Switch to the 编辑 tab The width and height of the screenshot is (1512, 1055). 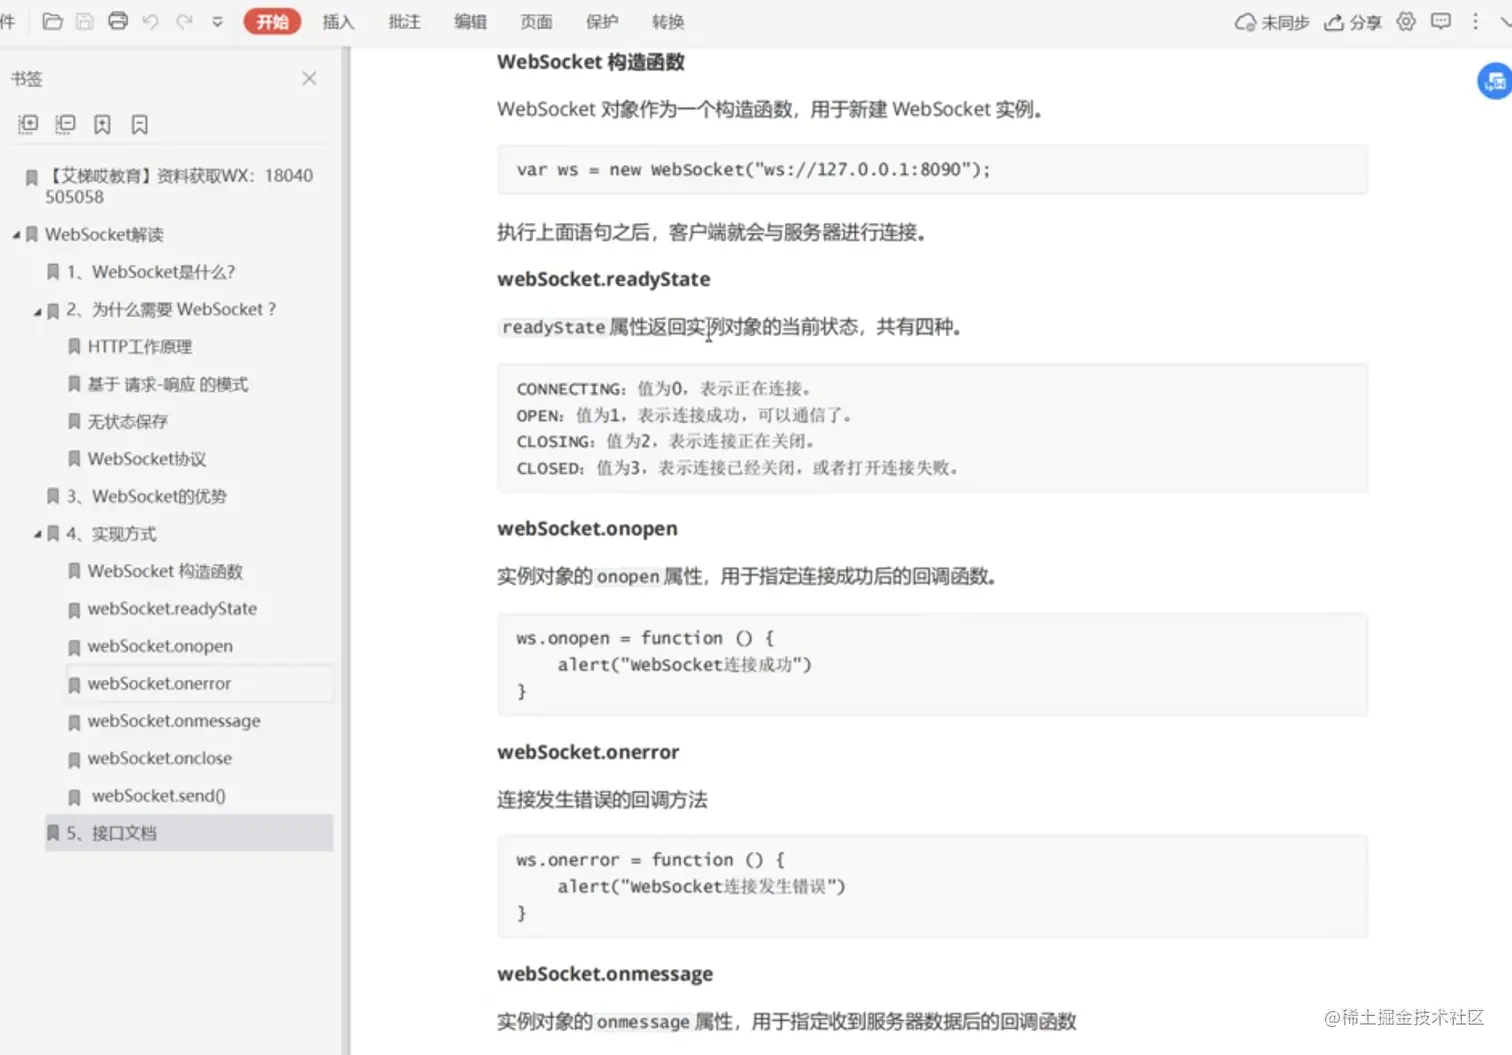click(x=470, y=21)
